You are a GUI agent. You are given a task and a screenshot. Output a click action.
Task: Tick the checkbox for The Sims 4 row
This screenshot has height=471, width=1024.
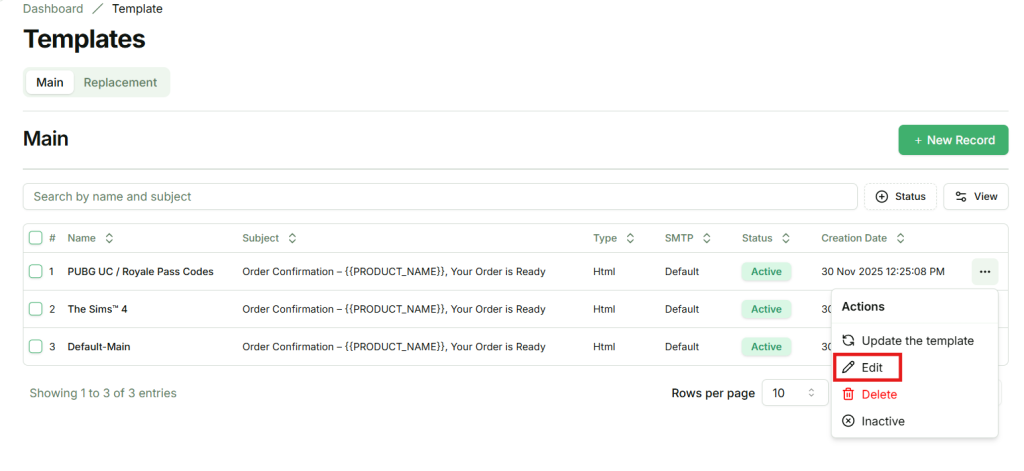(x=36, y=309)
